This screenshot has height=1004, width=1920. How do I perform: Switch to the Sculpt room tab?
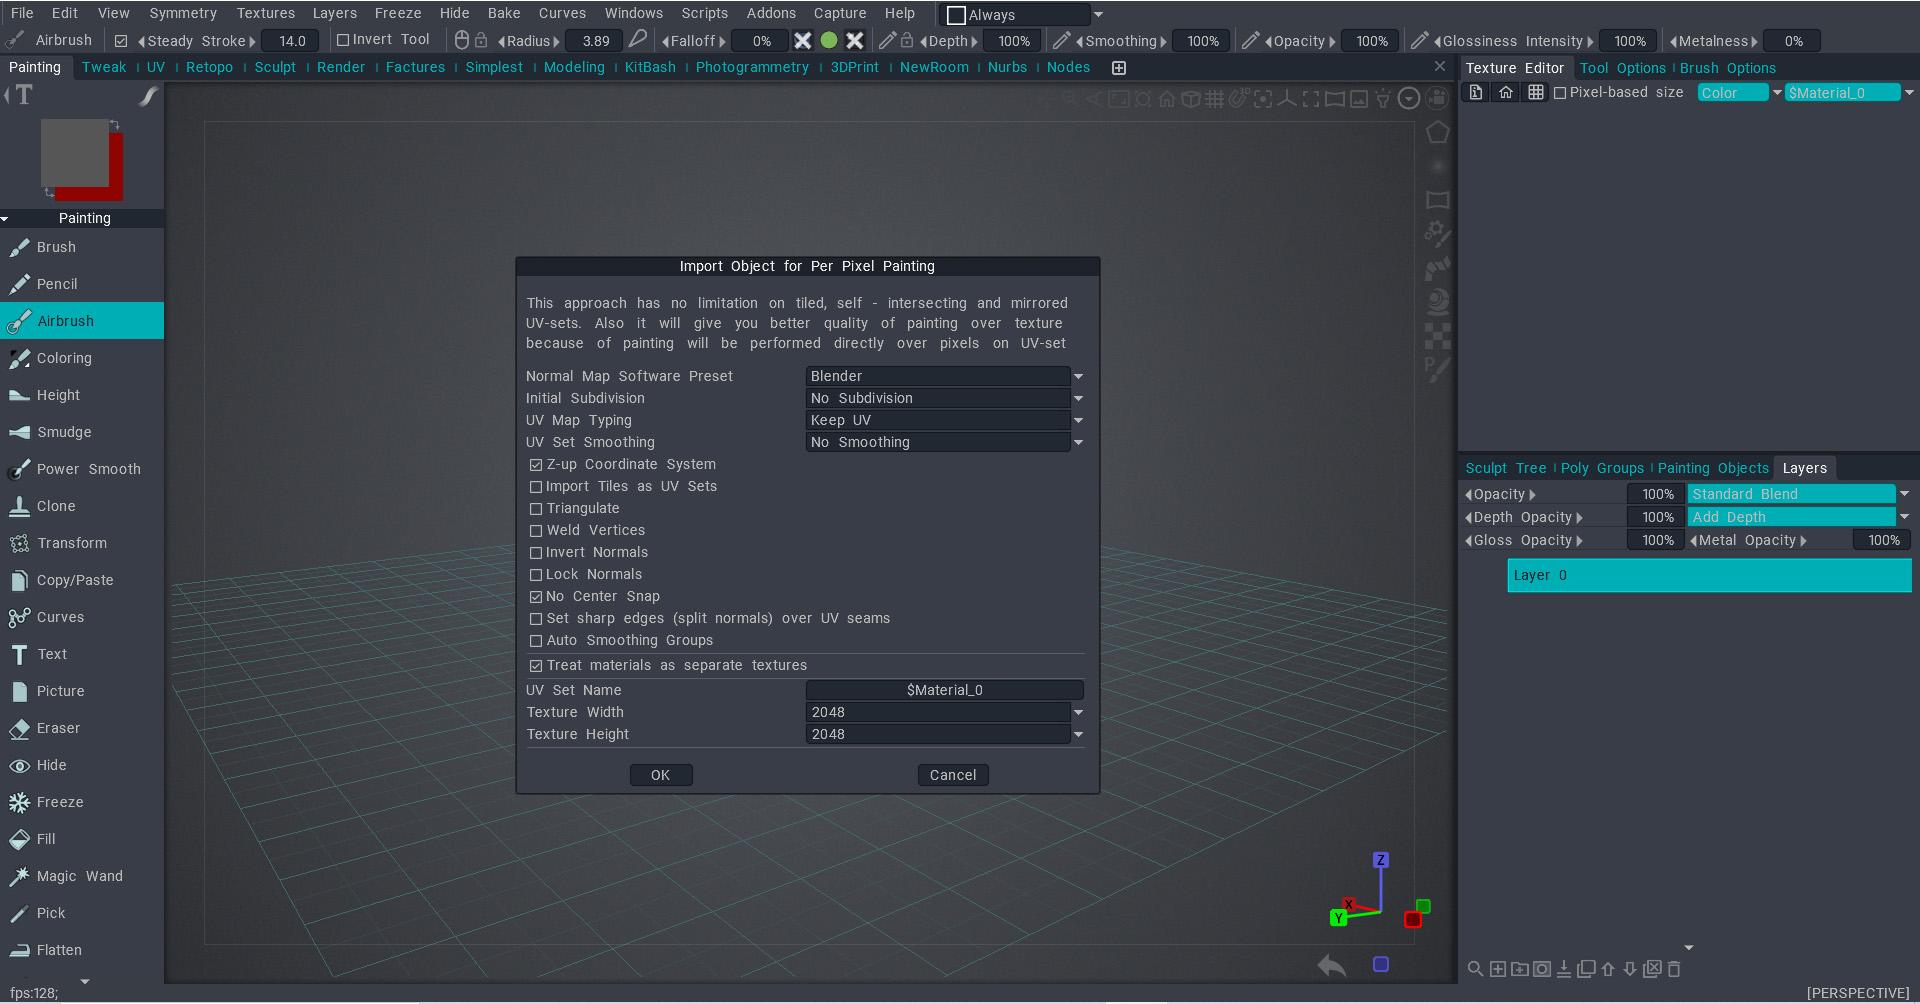tap(274, 67)
